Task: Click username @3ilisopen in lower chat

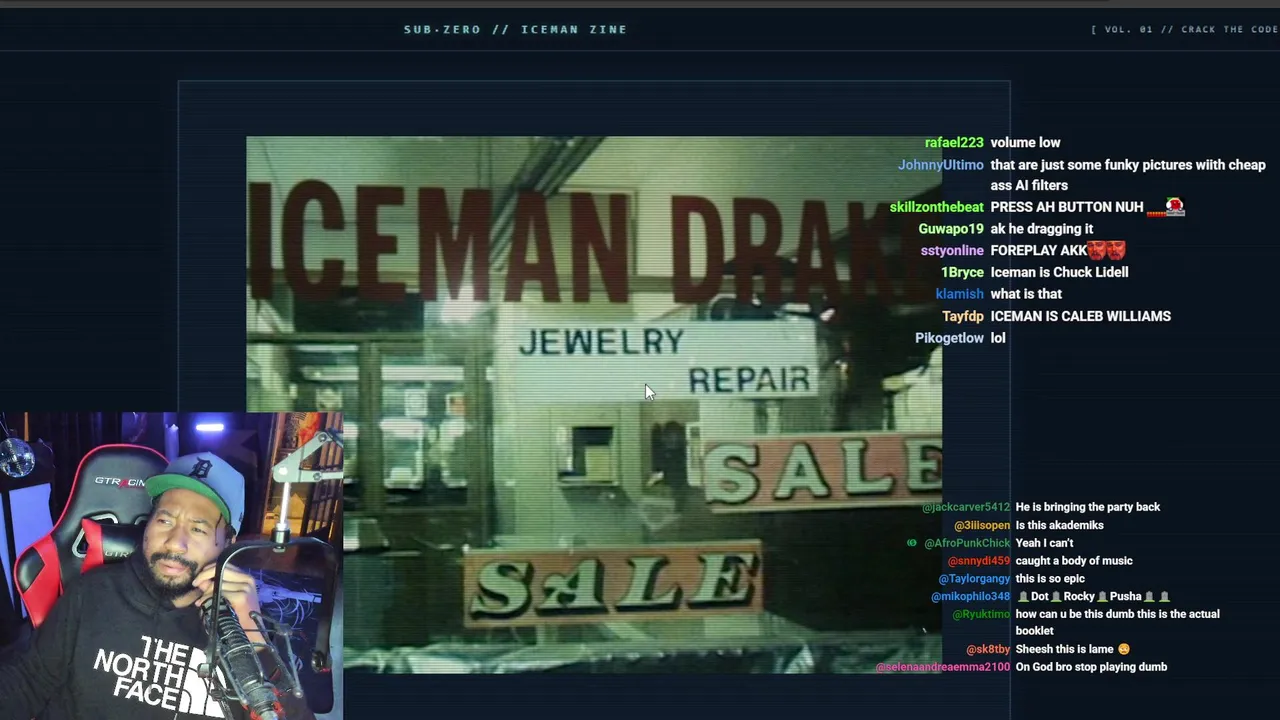Action: pos(982,525)
